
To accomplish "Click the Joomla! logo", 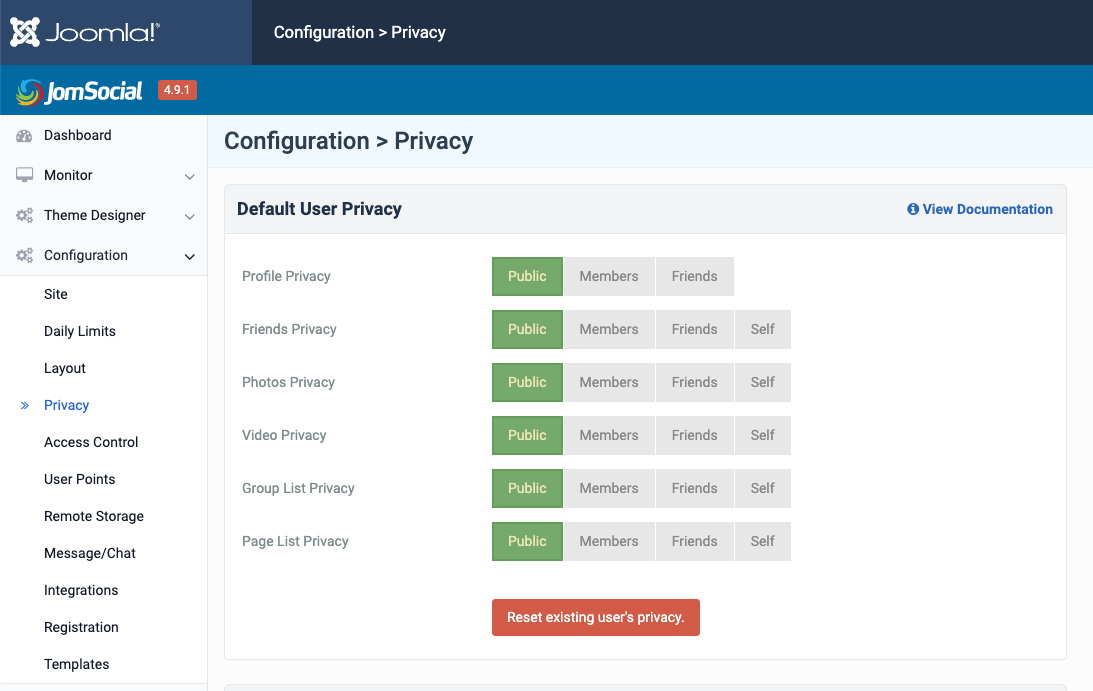I will click(85, 32).
